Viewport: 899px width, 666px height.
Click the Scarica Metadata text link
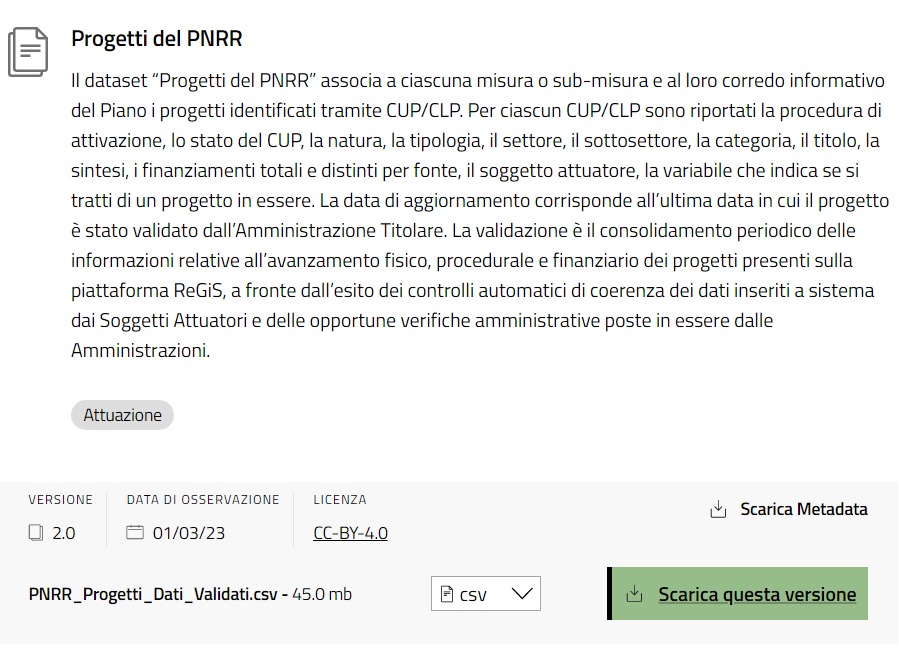(x=804, y=509)
